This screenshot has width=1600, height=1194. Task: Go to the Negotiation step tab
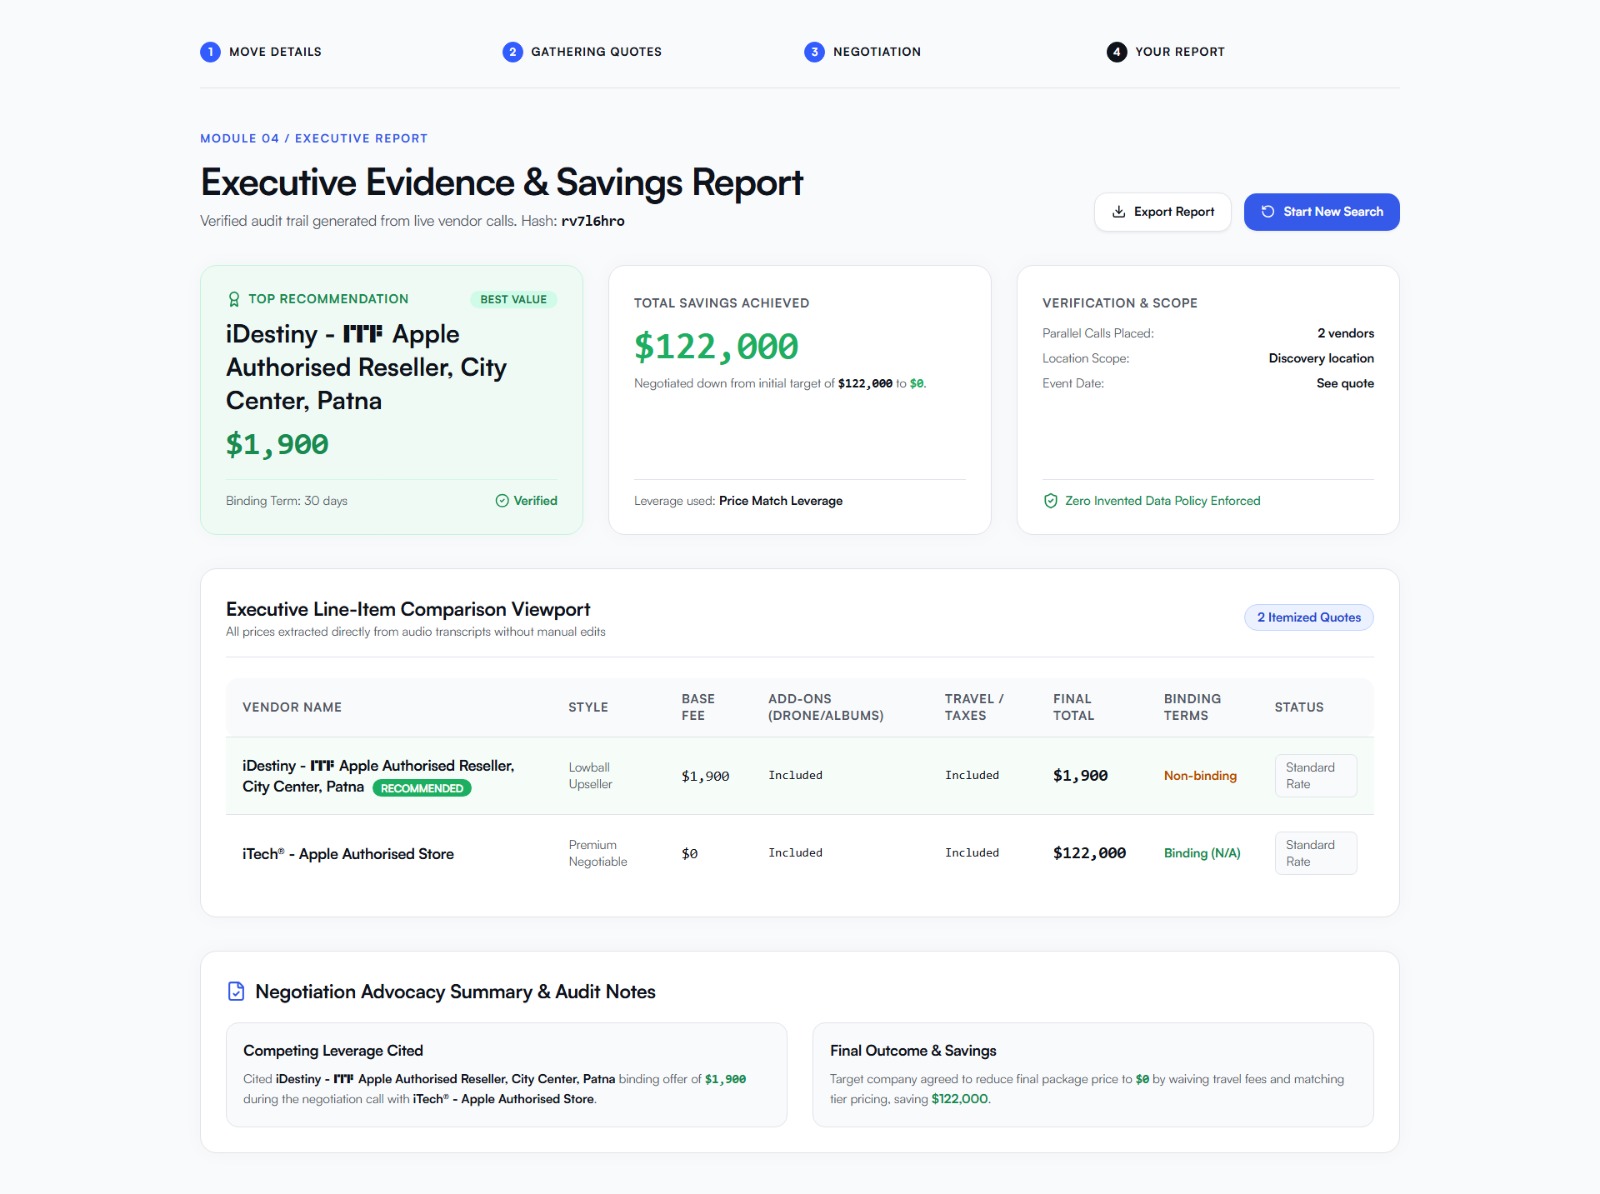pos(862,52)
